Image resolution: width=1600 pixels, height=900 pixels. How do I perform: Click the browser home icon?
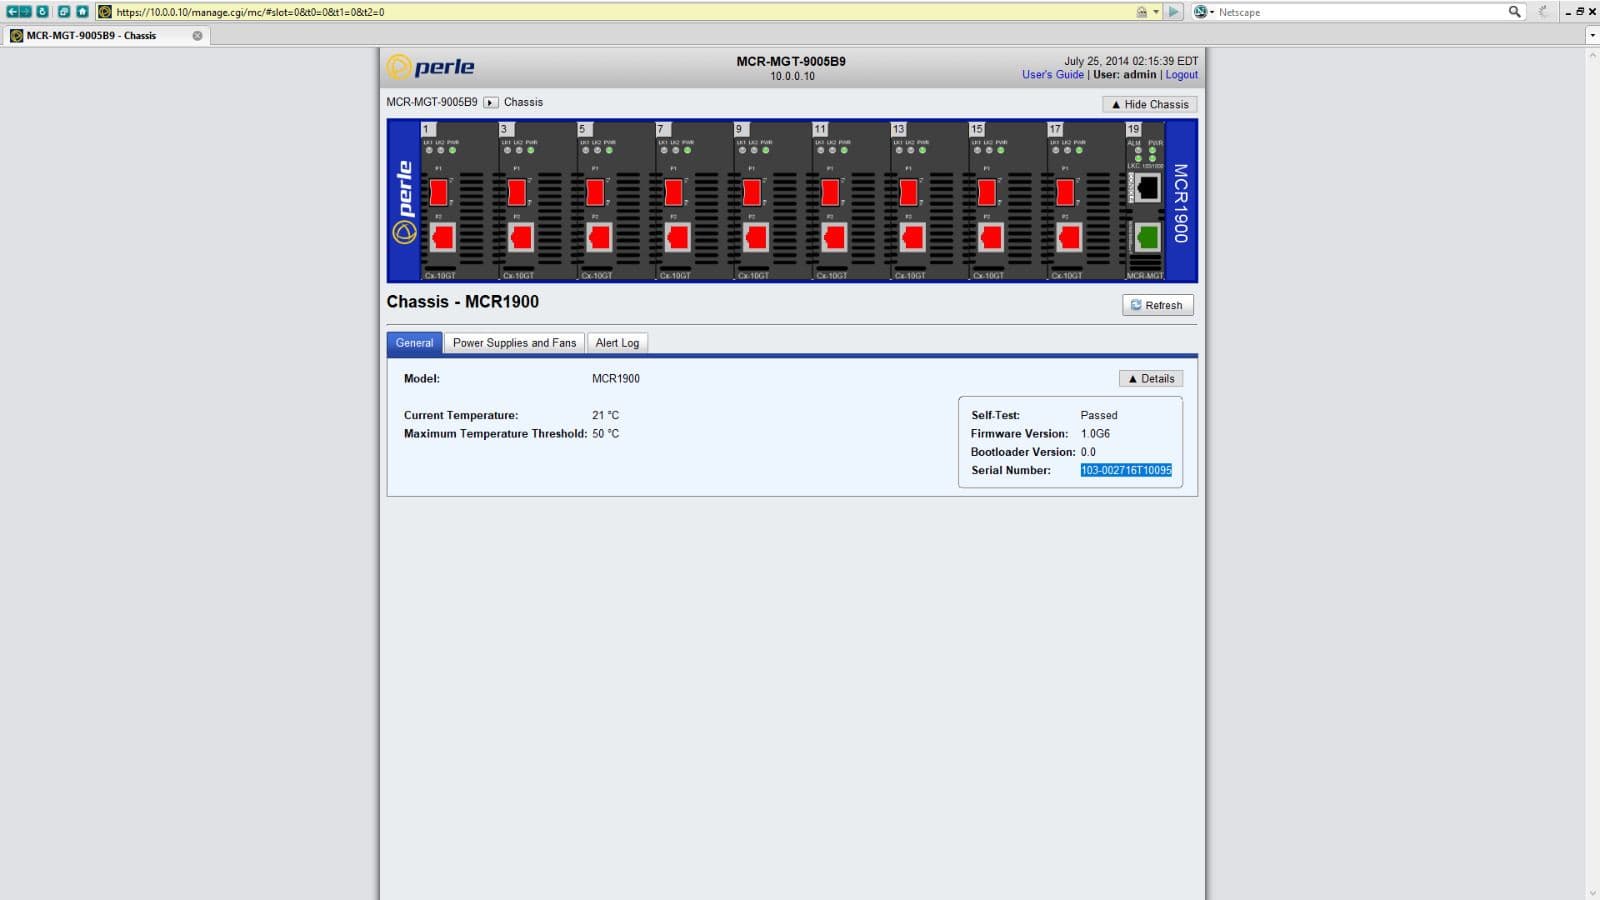coord(82,12)
